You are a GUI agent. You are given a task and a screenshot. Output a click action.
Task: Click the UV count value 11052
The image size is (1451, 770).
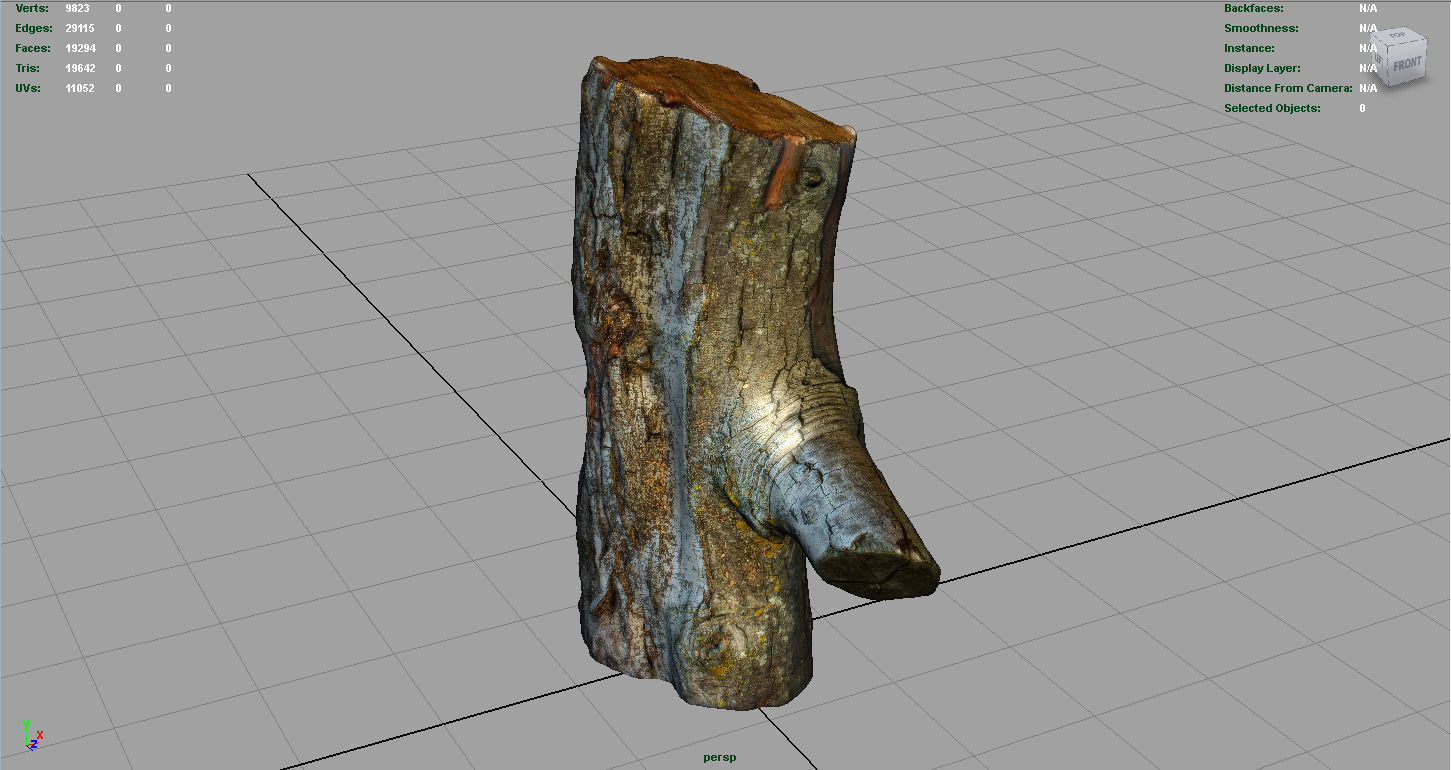[80, 88]
